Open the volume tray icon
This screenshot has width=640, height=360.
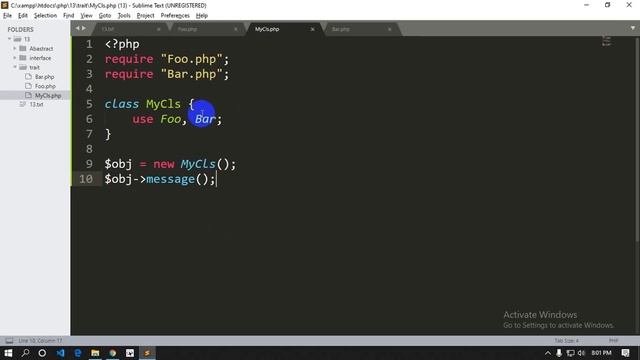point(581,353)
